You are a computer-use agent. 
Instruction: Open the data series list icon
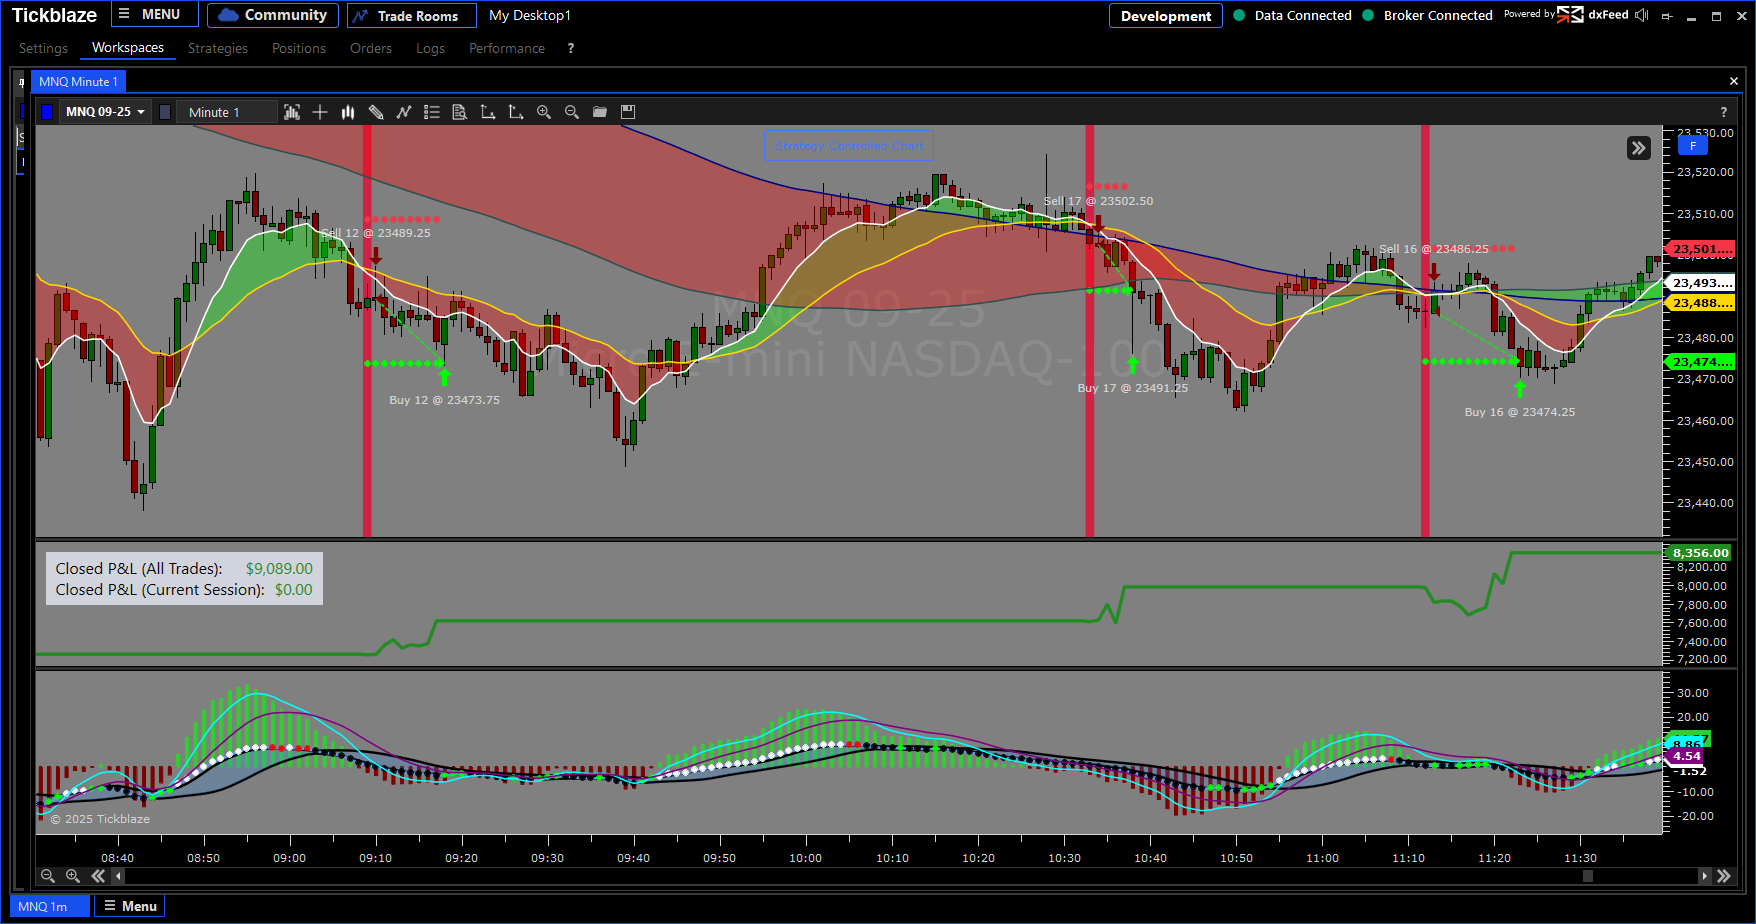pos(432,112)
